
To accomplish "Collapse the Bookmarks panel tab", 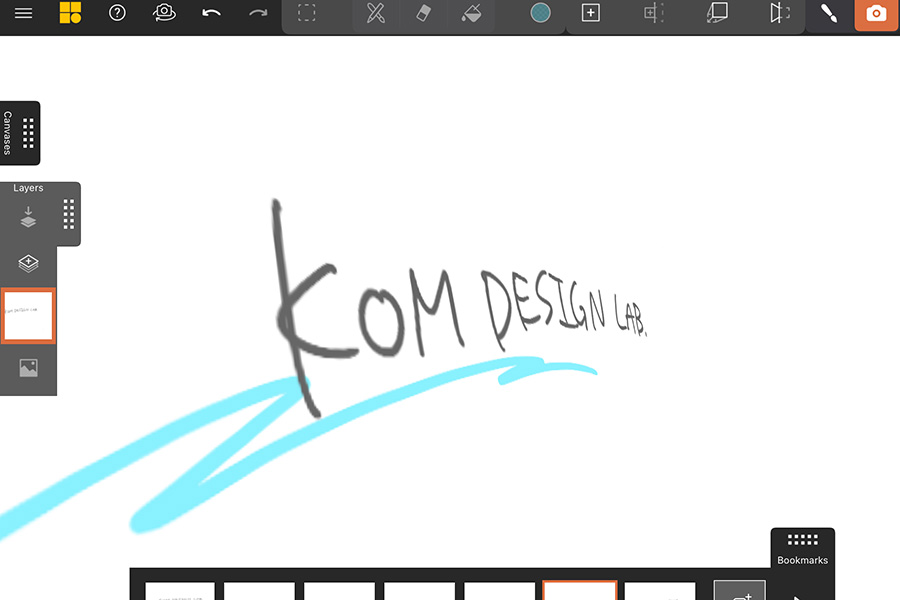I will coord(802,548).
